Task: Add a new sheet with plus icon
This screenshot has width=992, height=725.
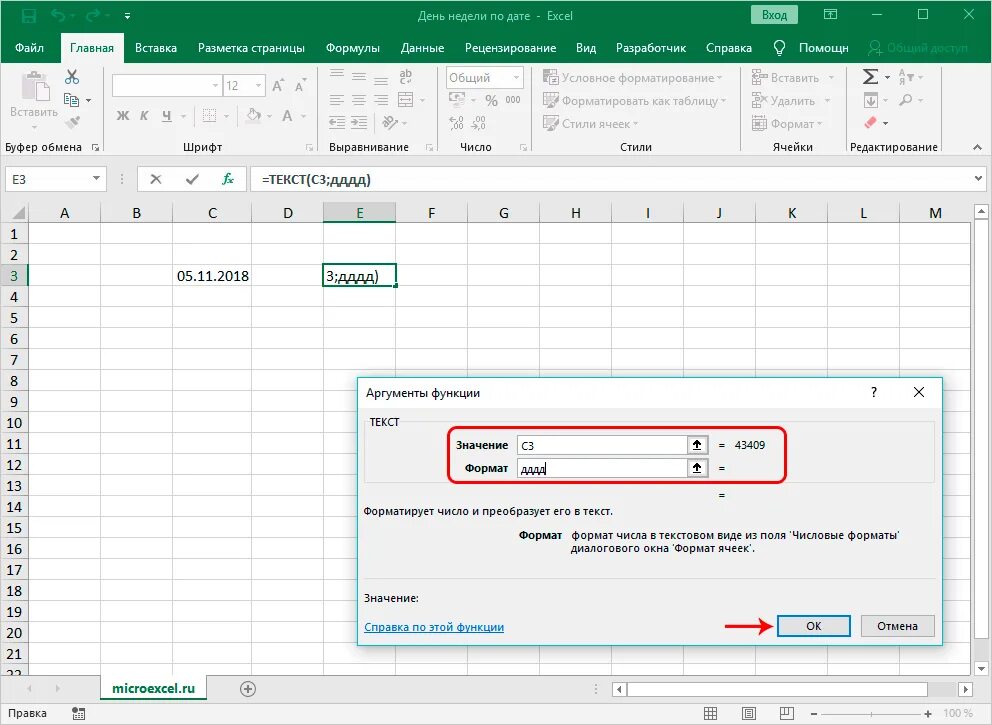Action: (x=248, y=689)
